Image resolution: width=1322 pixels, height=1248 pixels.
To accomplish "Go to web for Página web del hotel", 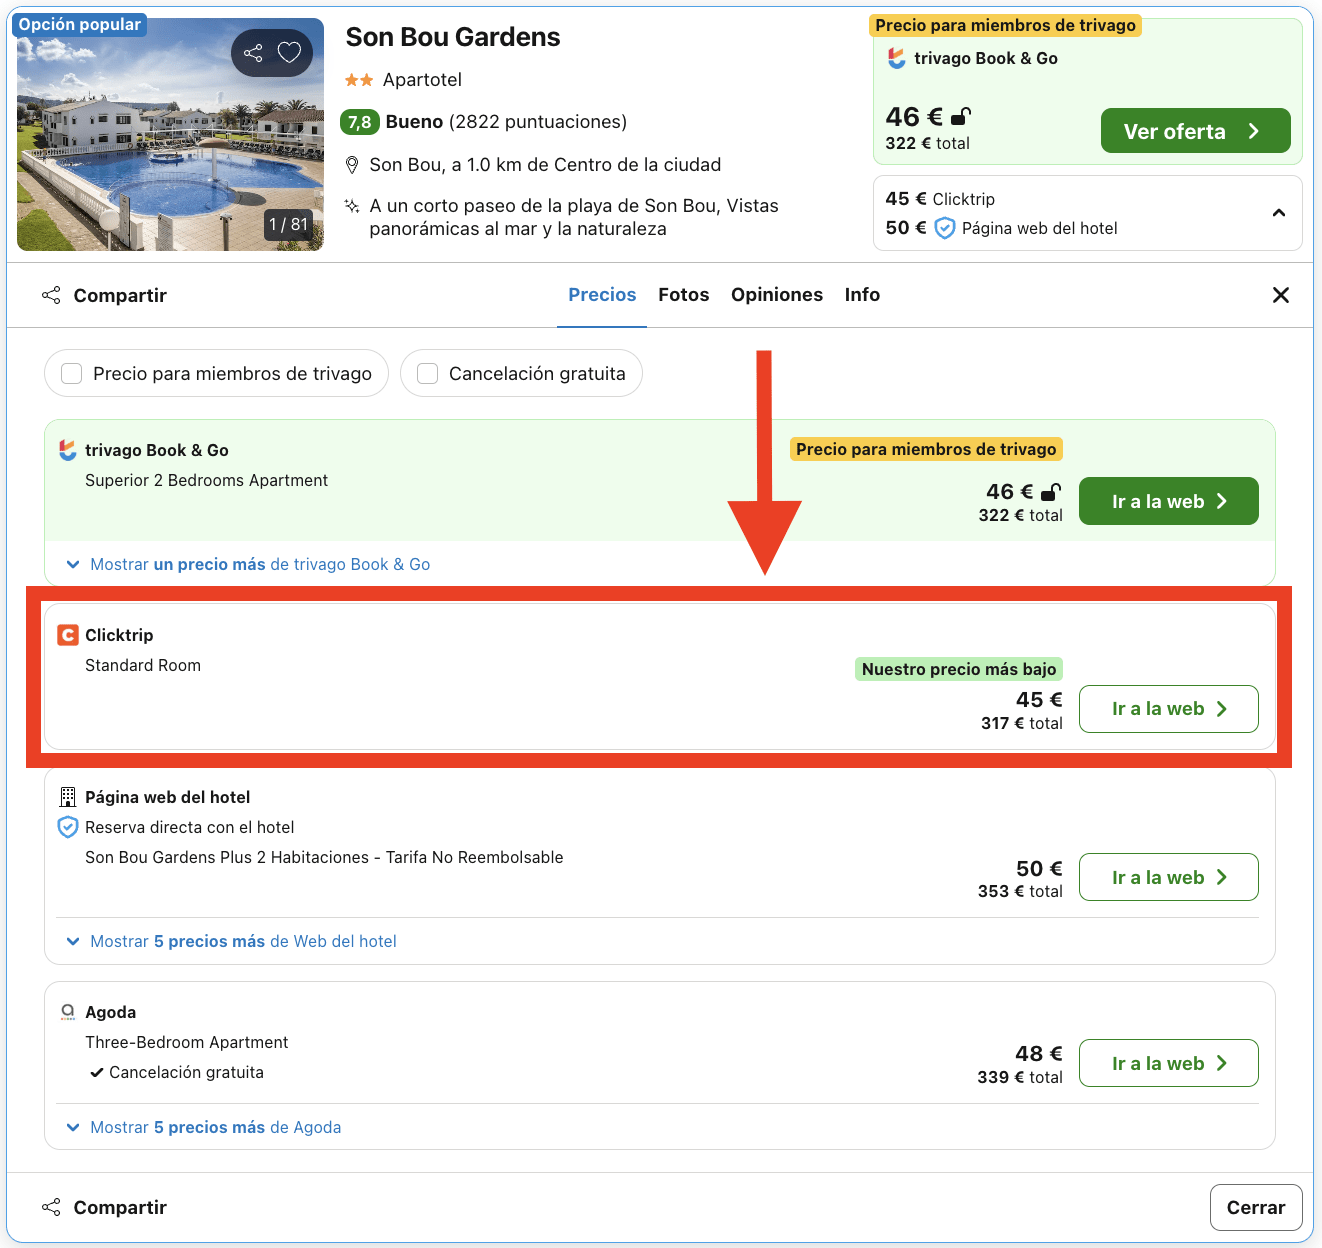I will pos(1168,877).
